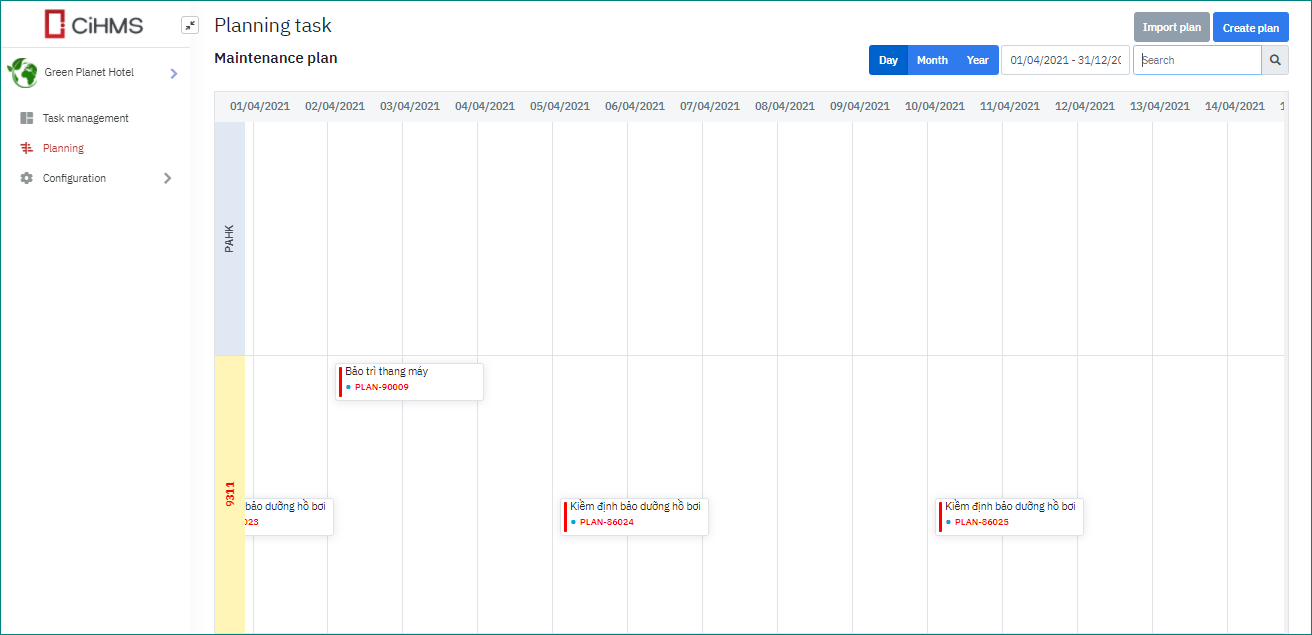1312x635 pixels.
Task: Click the Configuration gear icon
Action: click(27, 178)
